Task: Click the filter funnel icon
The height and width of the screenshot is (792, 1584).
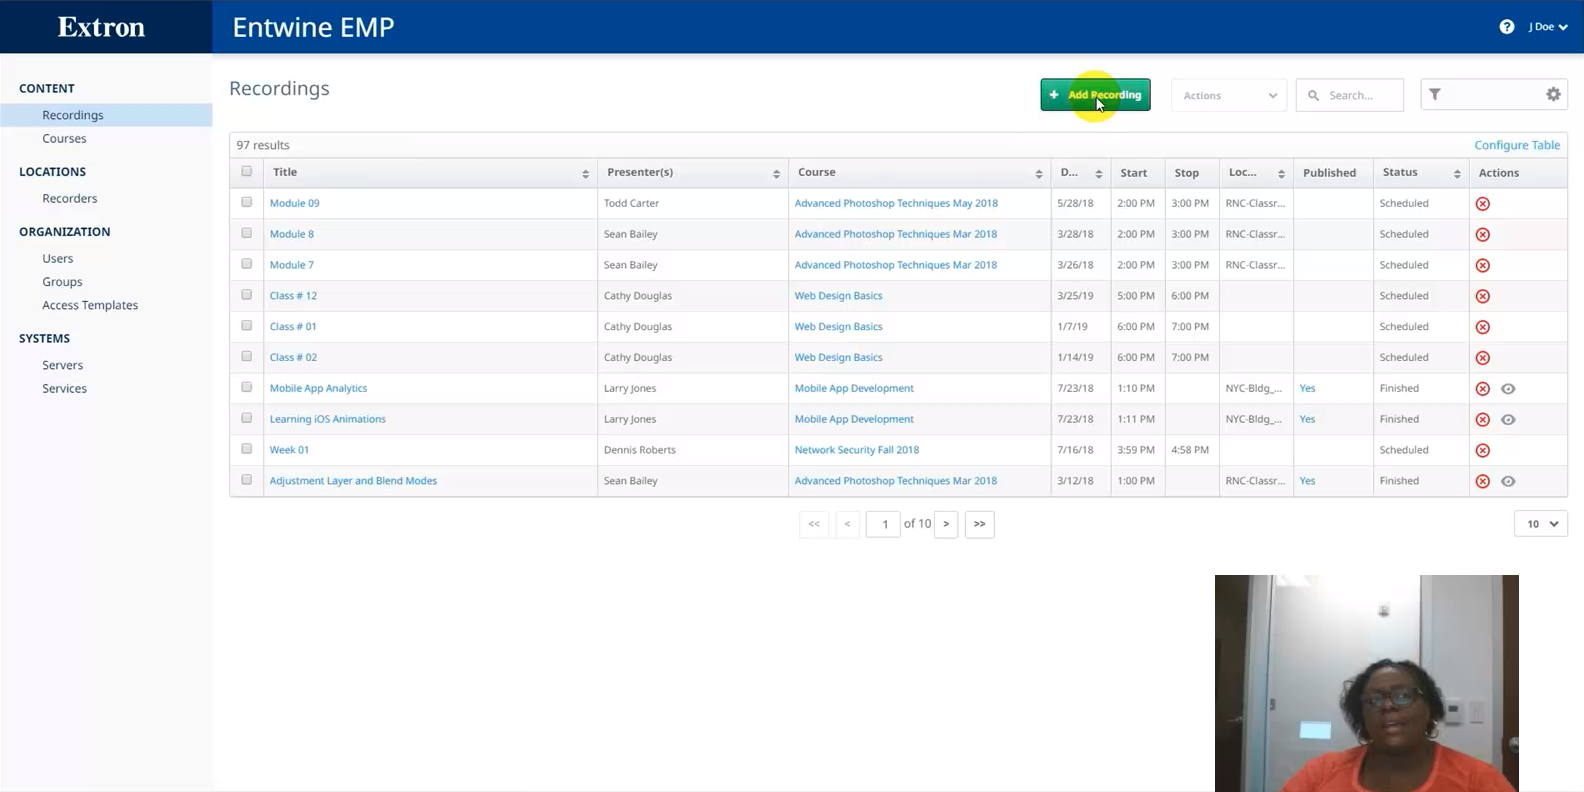Action: [x=1435, y=94]
